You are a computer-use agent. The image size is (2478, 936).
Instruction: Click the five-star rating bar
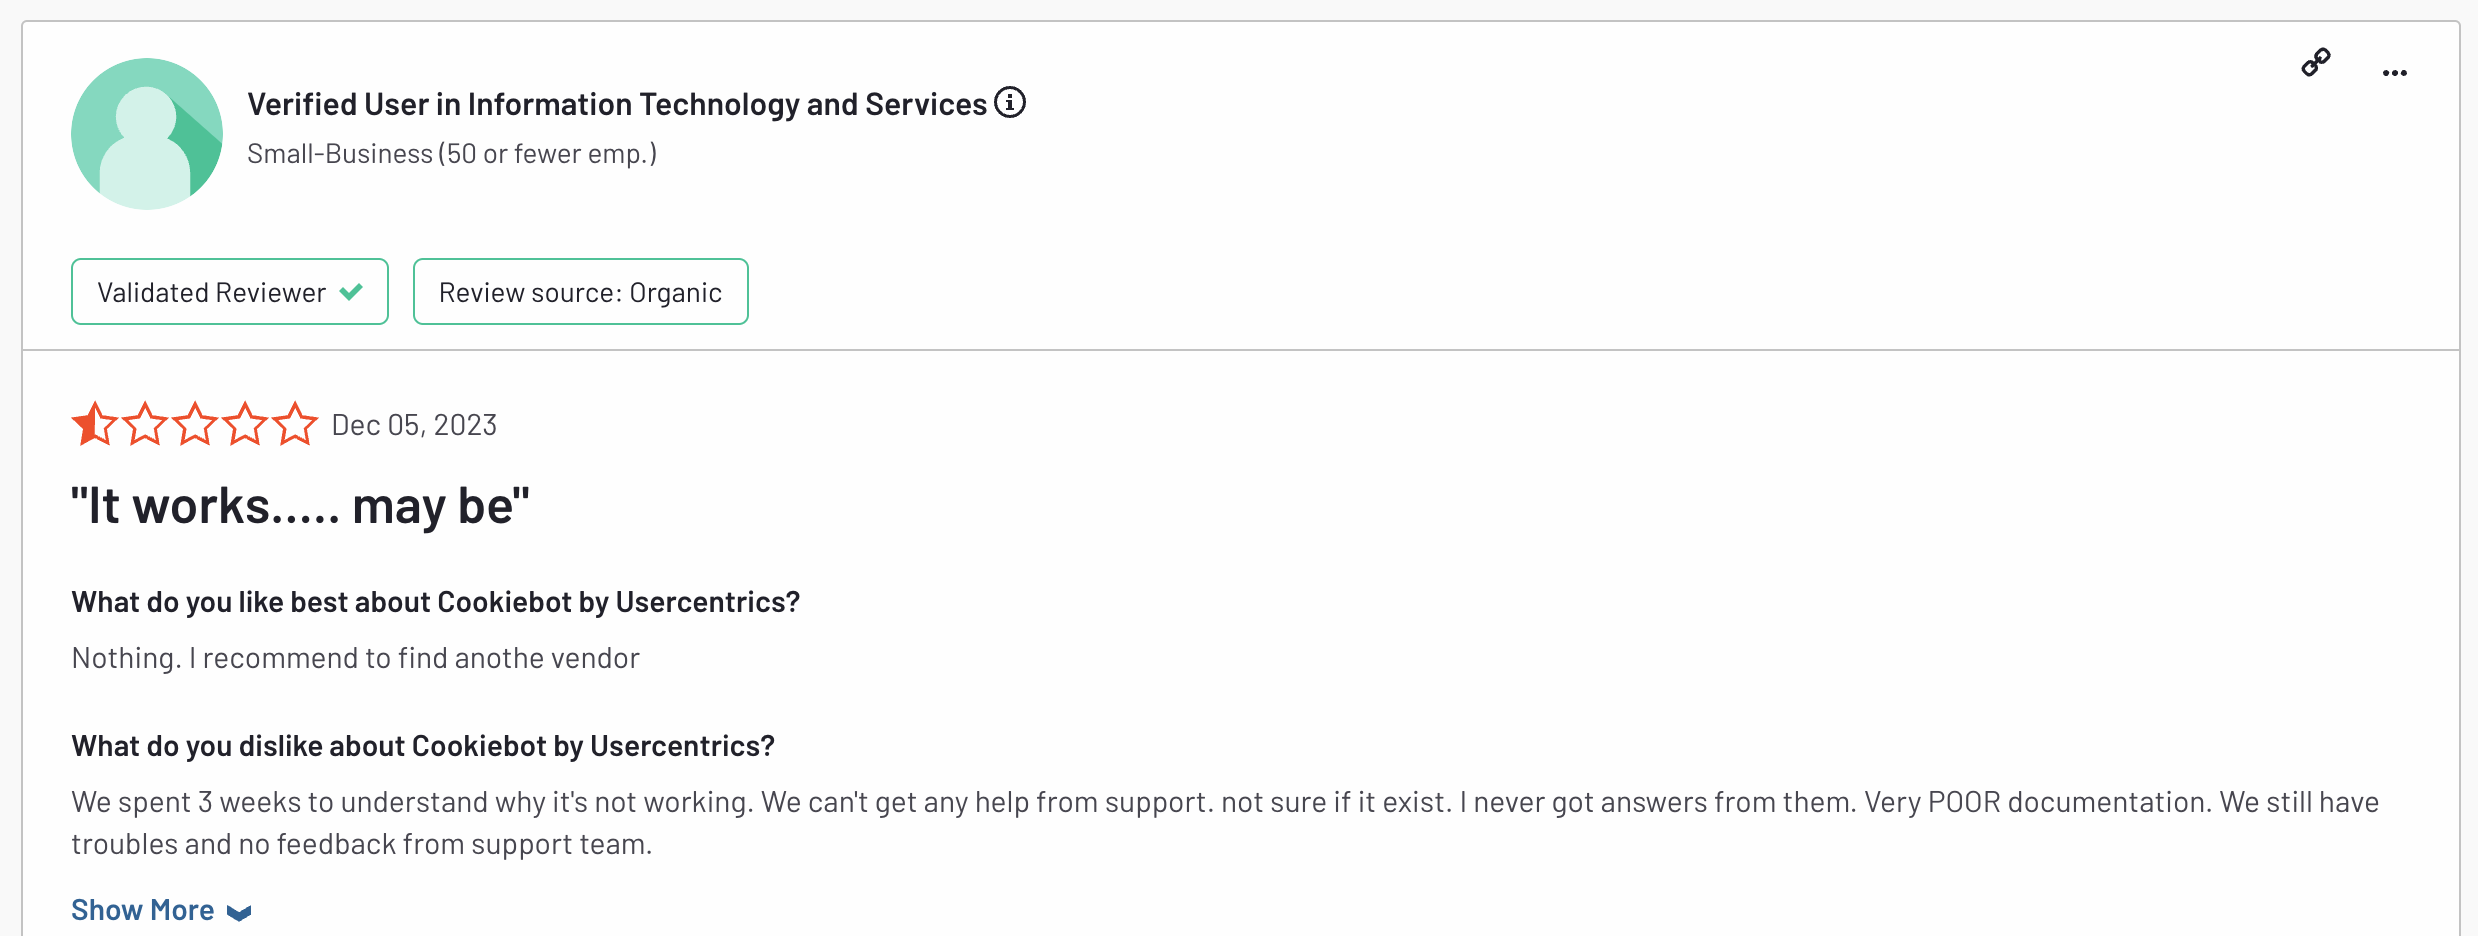pos(192,423)
